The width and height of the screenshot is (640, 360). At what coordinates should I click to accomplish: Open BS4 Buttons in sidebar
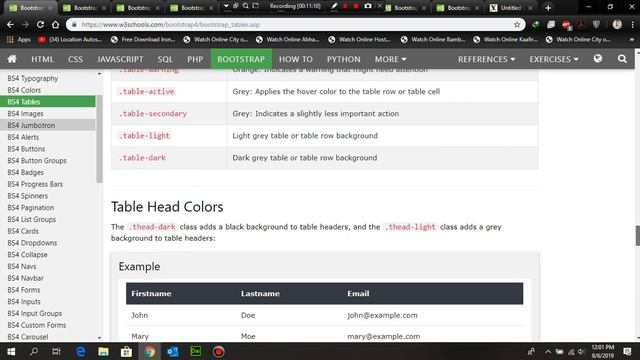[26, 149]
